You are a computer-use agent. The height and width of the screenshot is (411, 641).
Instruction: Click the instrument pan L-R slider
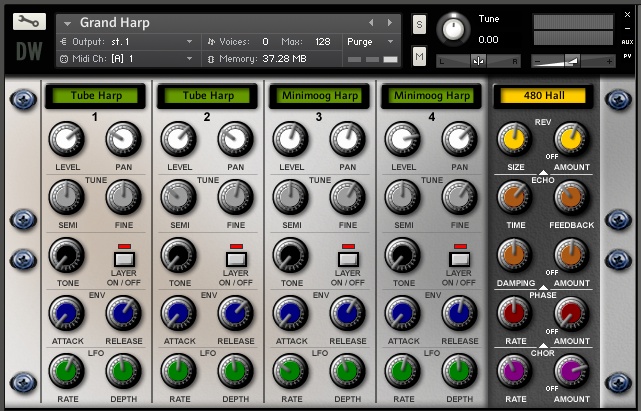(x=478, y=60)
